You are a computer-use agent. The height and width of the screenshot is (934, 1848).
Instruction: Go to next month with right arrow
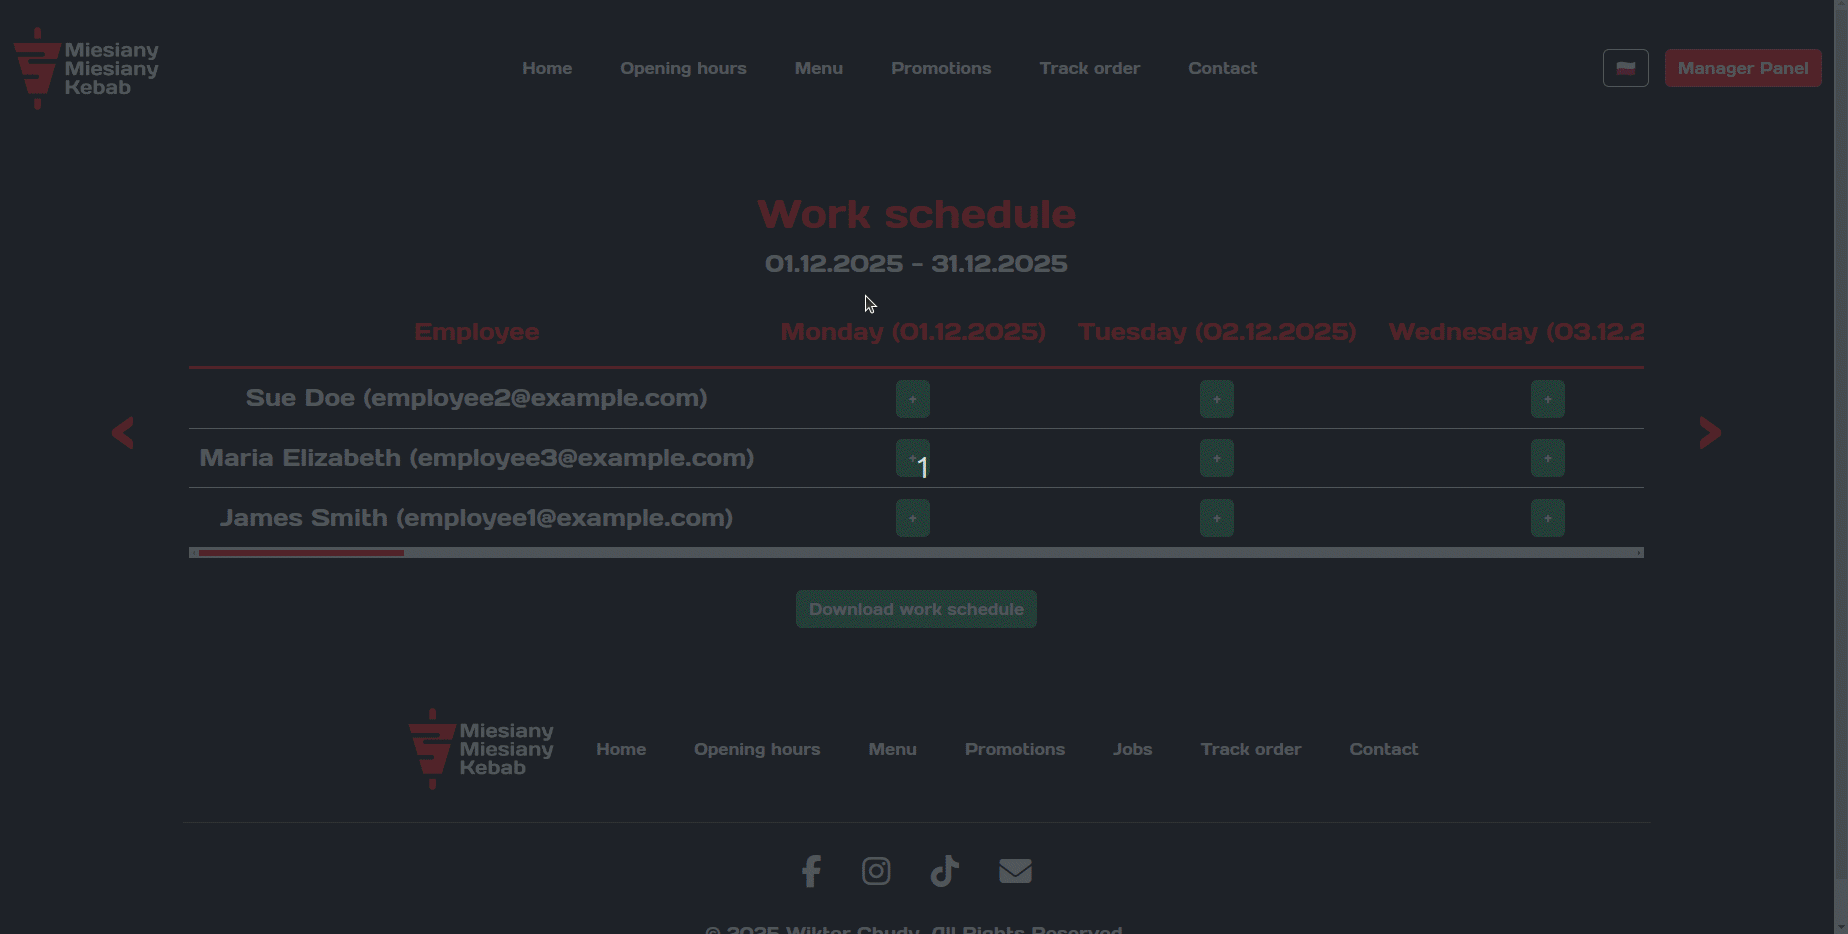1710,433
